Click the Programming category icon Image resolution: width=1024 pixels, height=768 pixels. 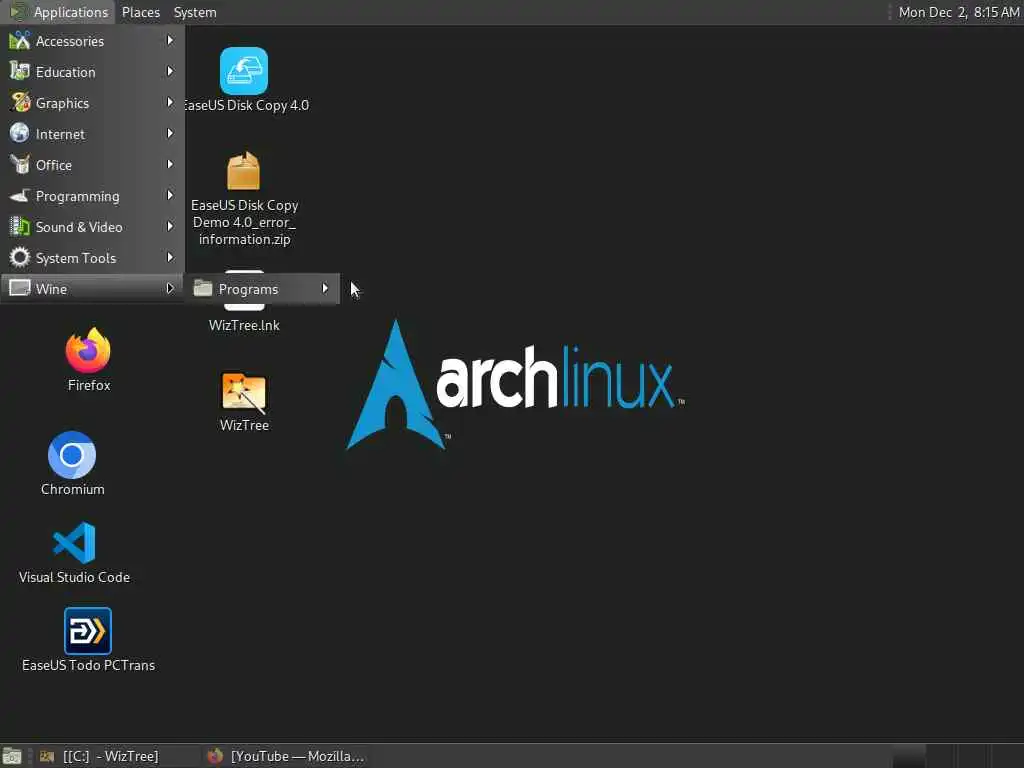pyautogui.click(x=20, y=195)
